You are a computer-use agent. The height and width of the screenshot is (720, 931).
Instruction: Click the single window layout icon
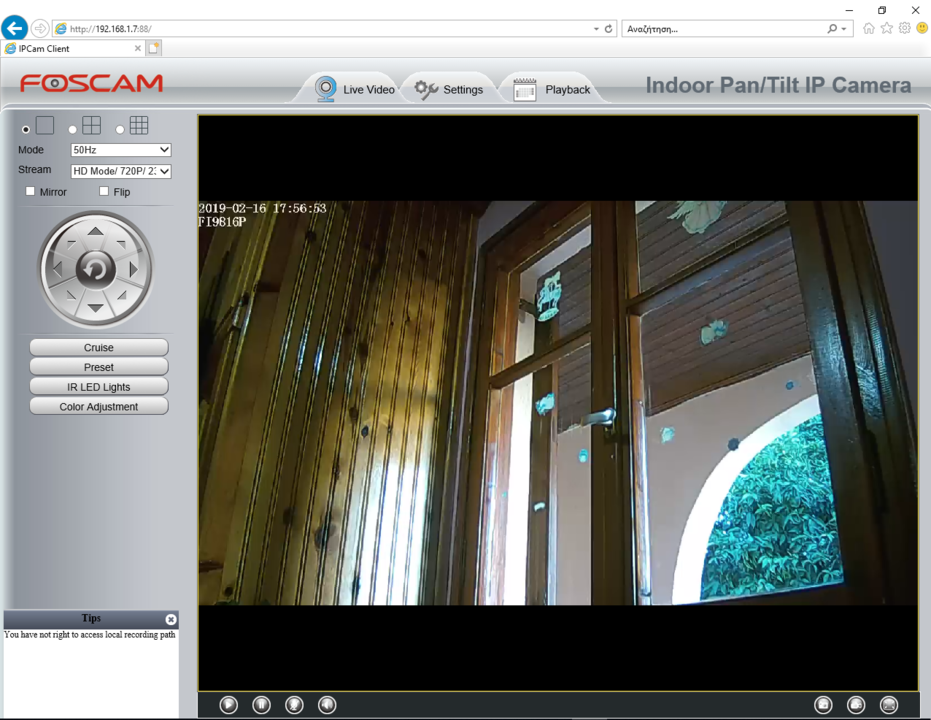pos(45,125)
